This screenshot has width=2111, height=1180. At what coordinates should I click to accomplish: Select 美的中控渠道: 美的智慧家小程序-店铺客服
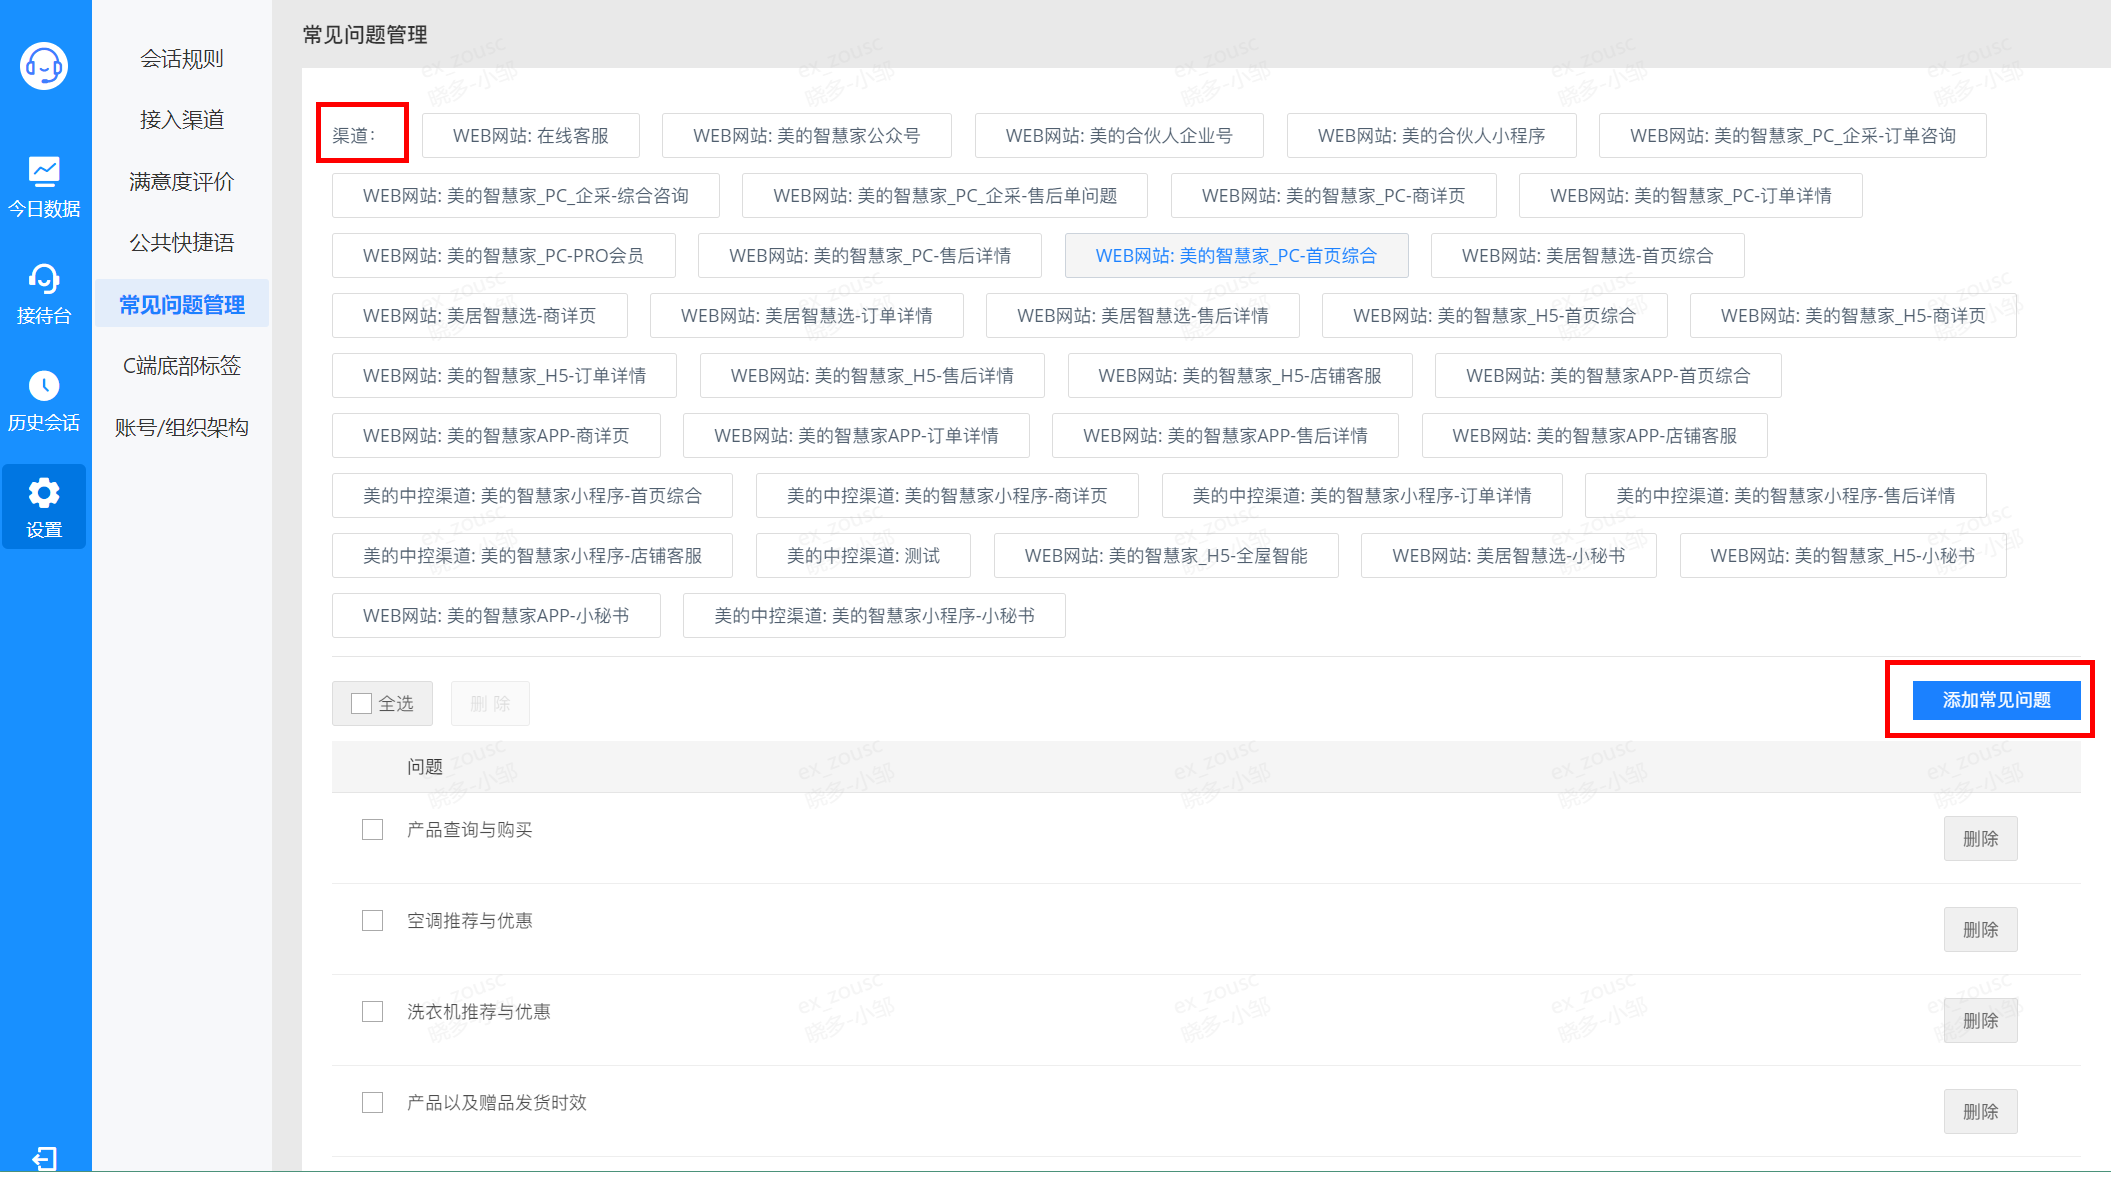point(532,556)
